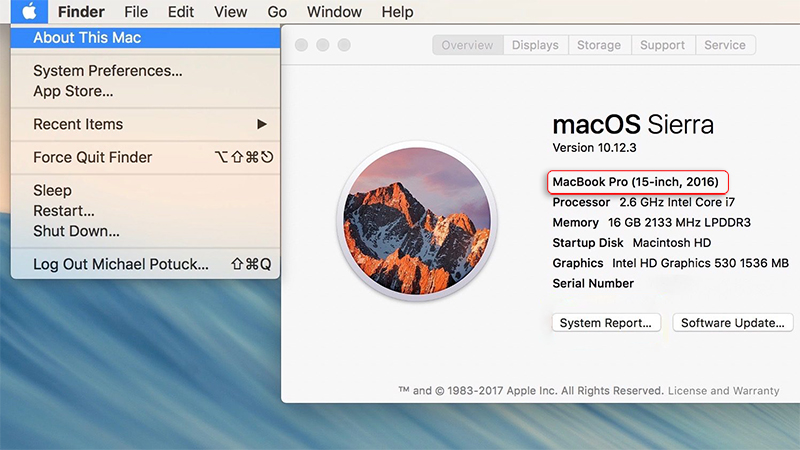Open the Help menu in menu bar
Image resolution: width=800 pixels, height=450 pixels.
[397, 12]
